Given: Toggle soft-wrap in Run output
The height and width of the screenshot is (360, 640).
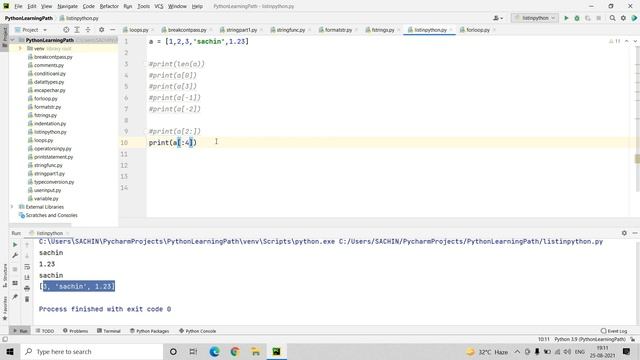Looking at the screenshot, I should click(x=27, y=267).
